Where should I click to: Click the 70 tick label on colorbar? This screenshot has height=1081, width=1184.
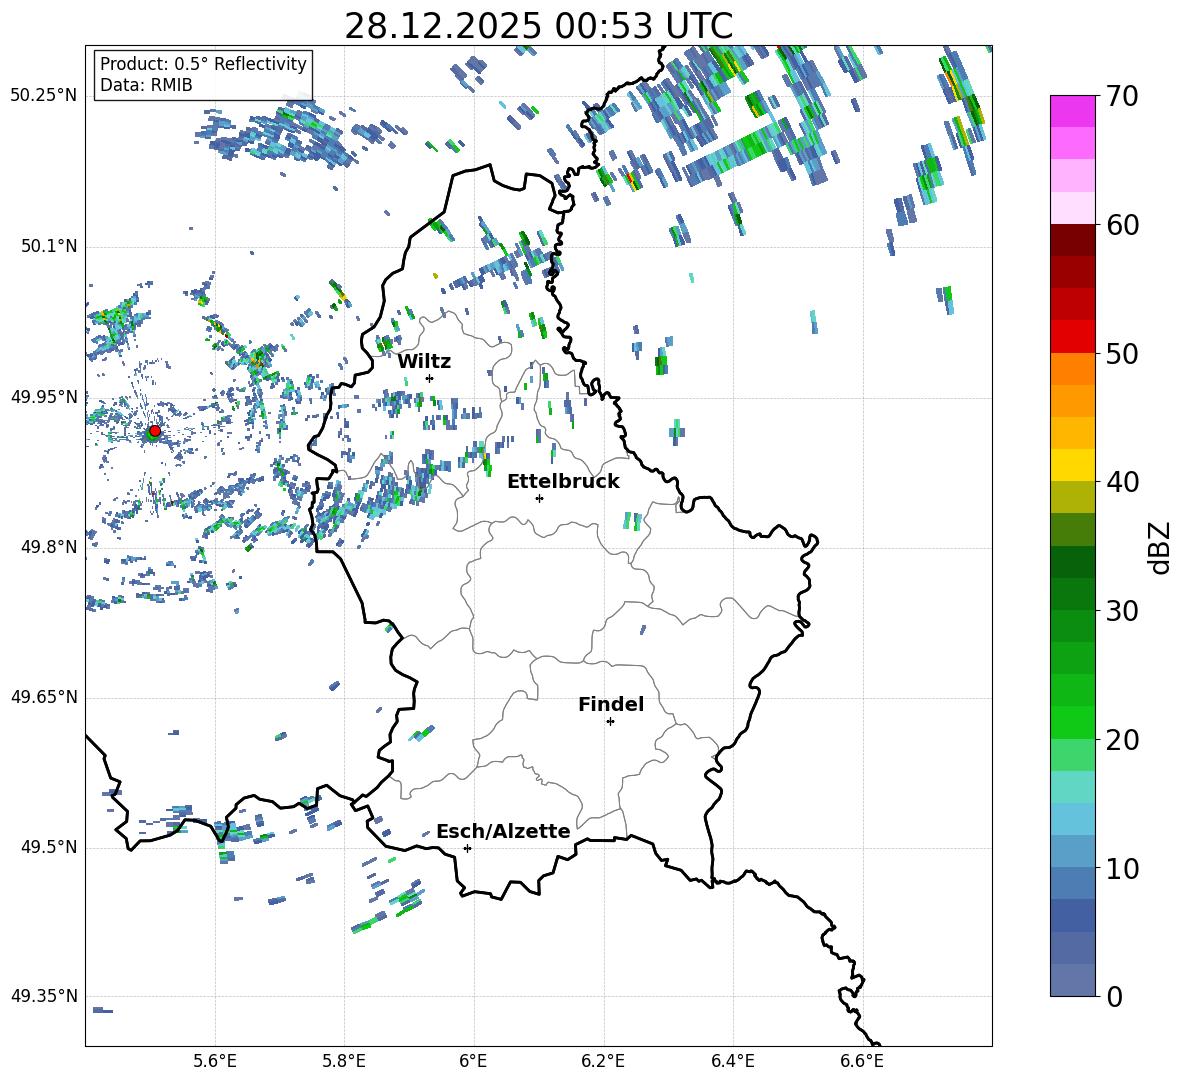pyautogui.click(x=1122, y=97)
